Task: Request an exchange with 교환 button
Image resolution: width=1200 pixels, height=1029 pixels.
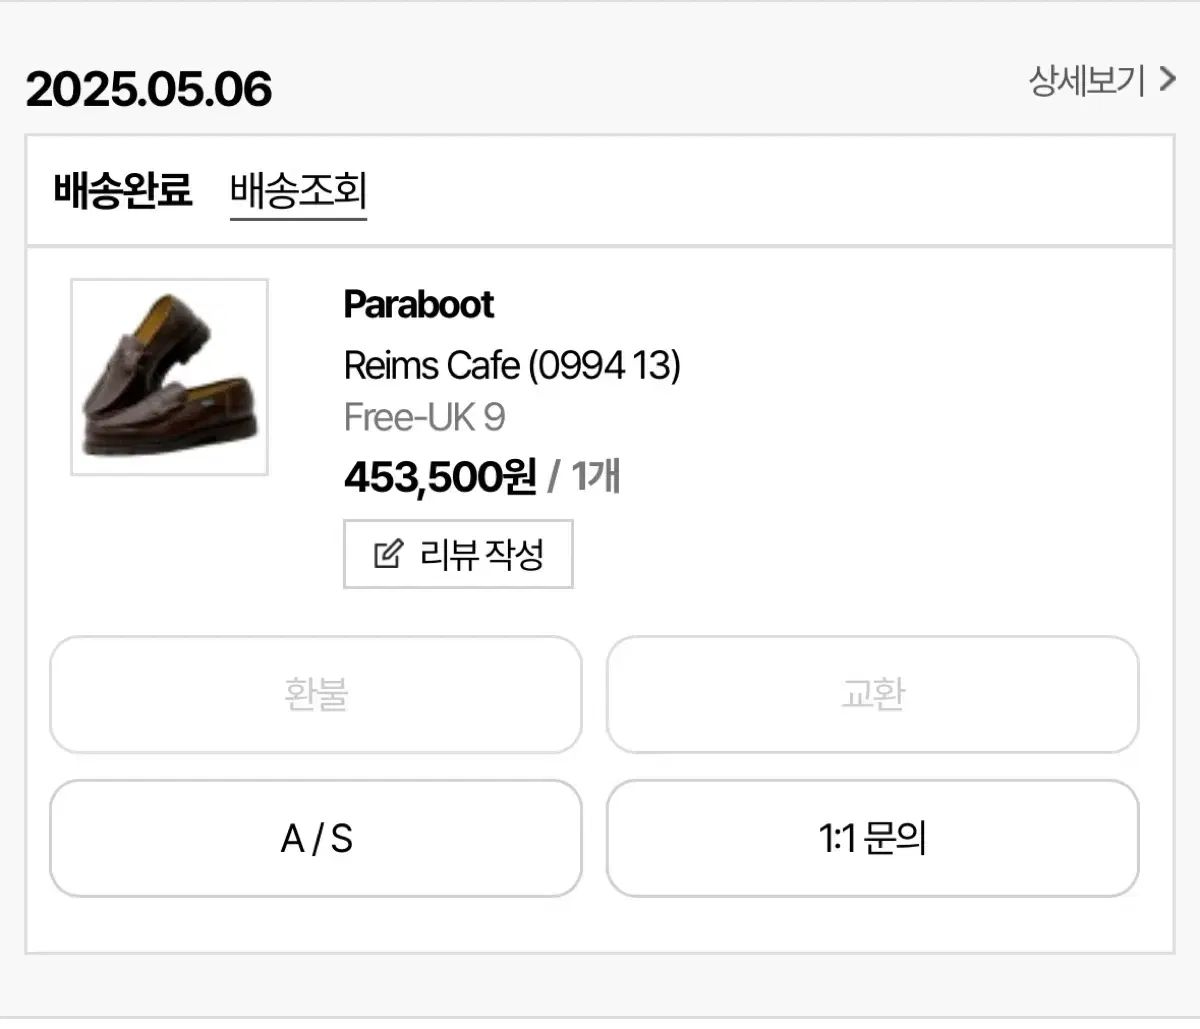Action: 872,694
